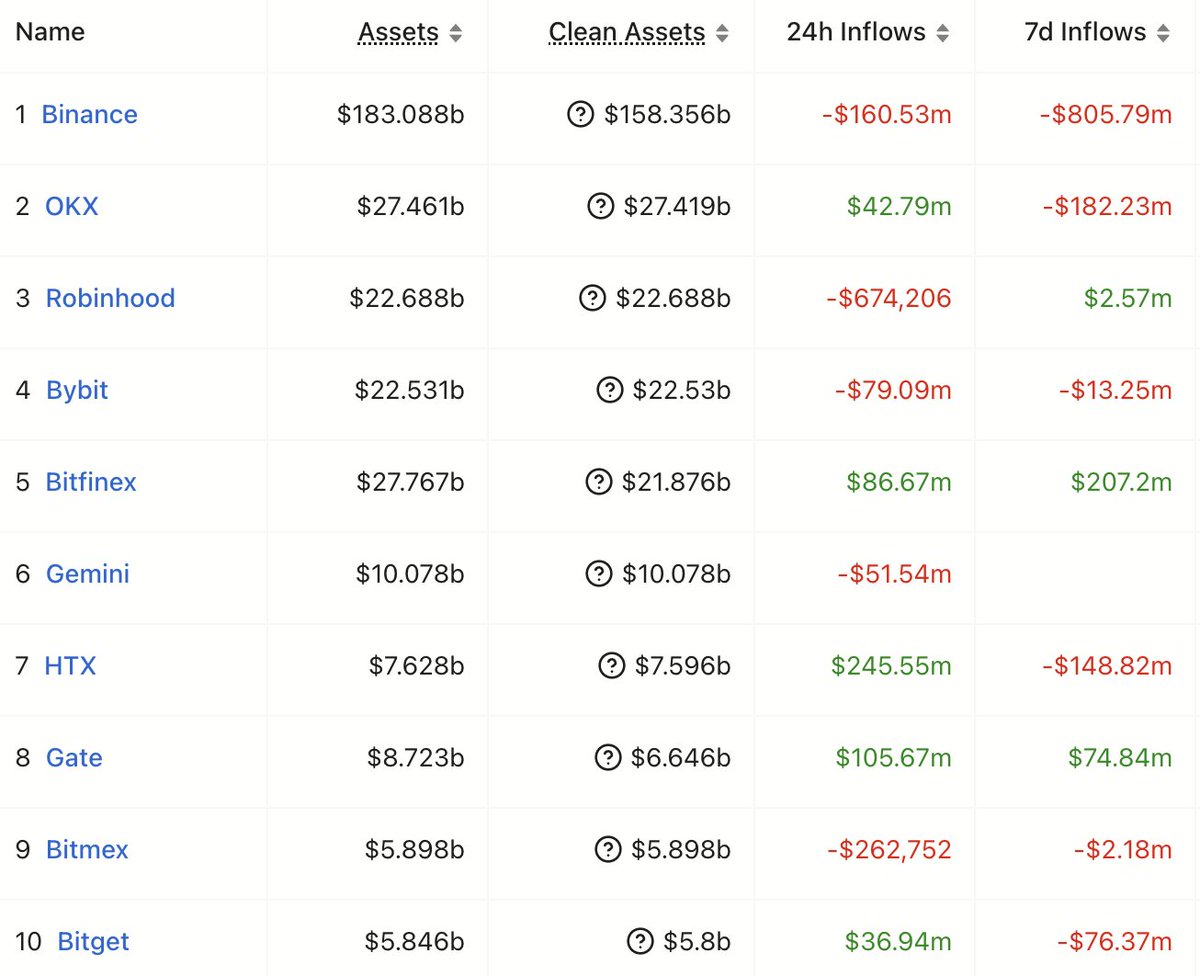Select HTX assets value $7.628b

(x=416, y=666)
